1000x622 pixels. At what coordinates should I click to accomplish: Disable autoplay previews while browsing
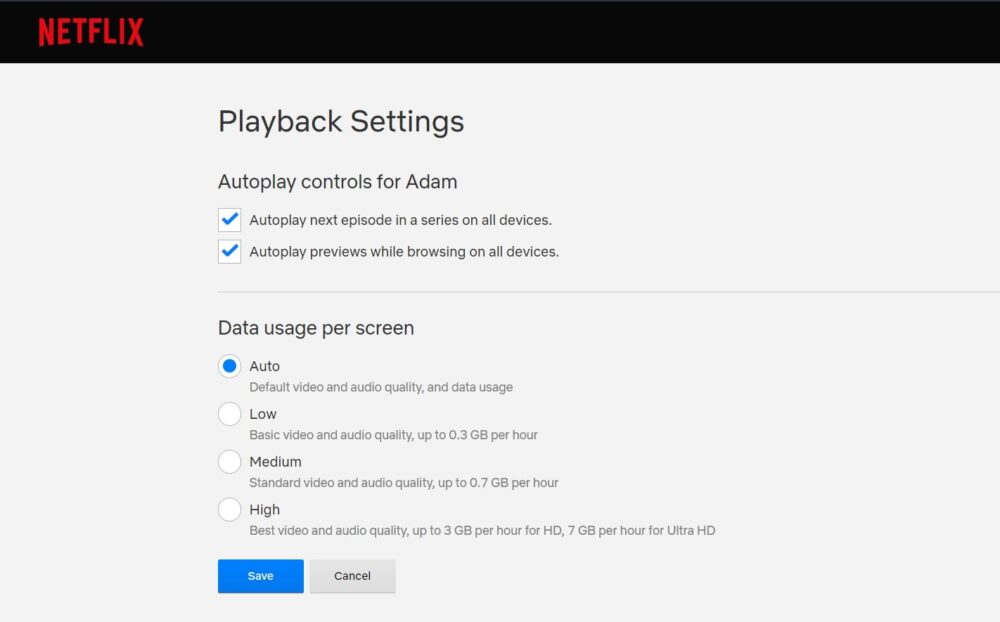(229, 251)
